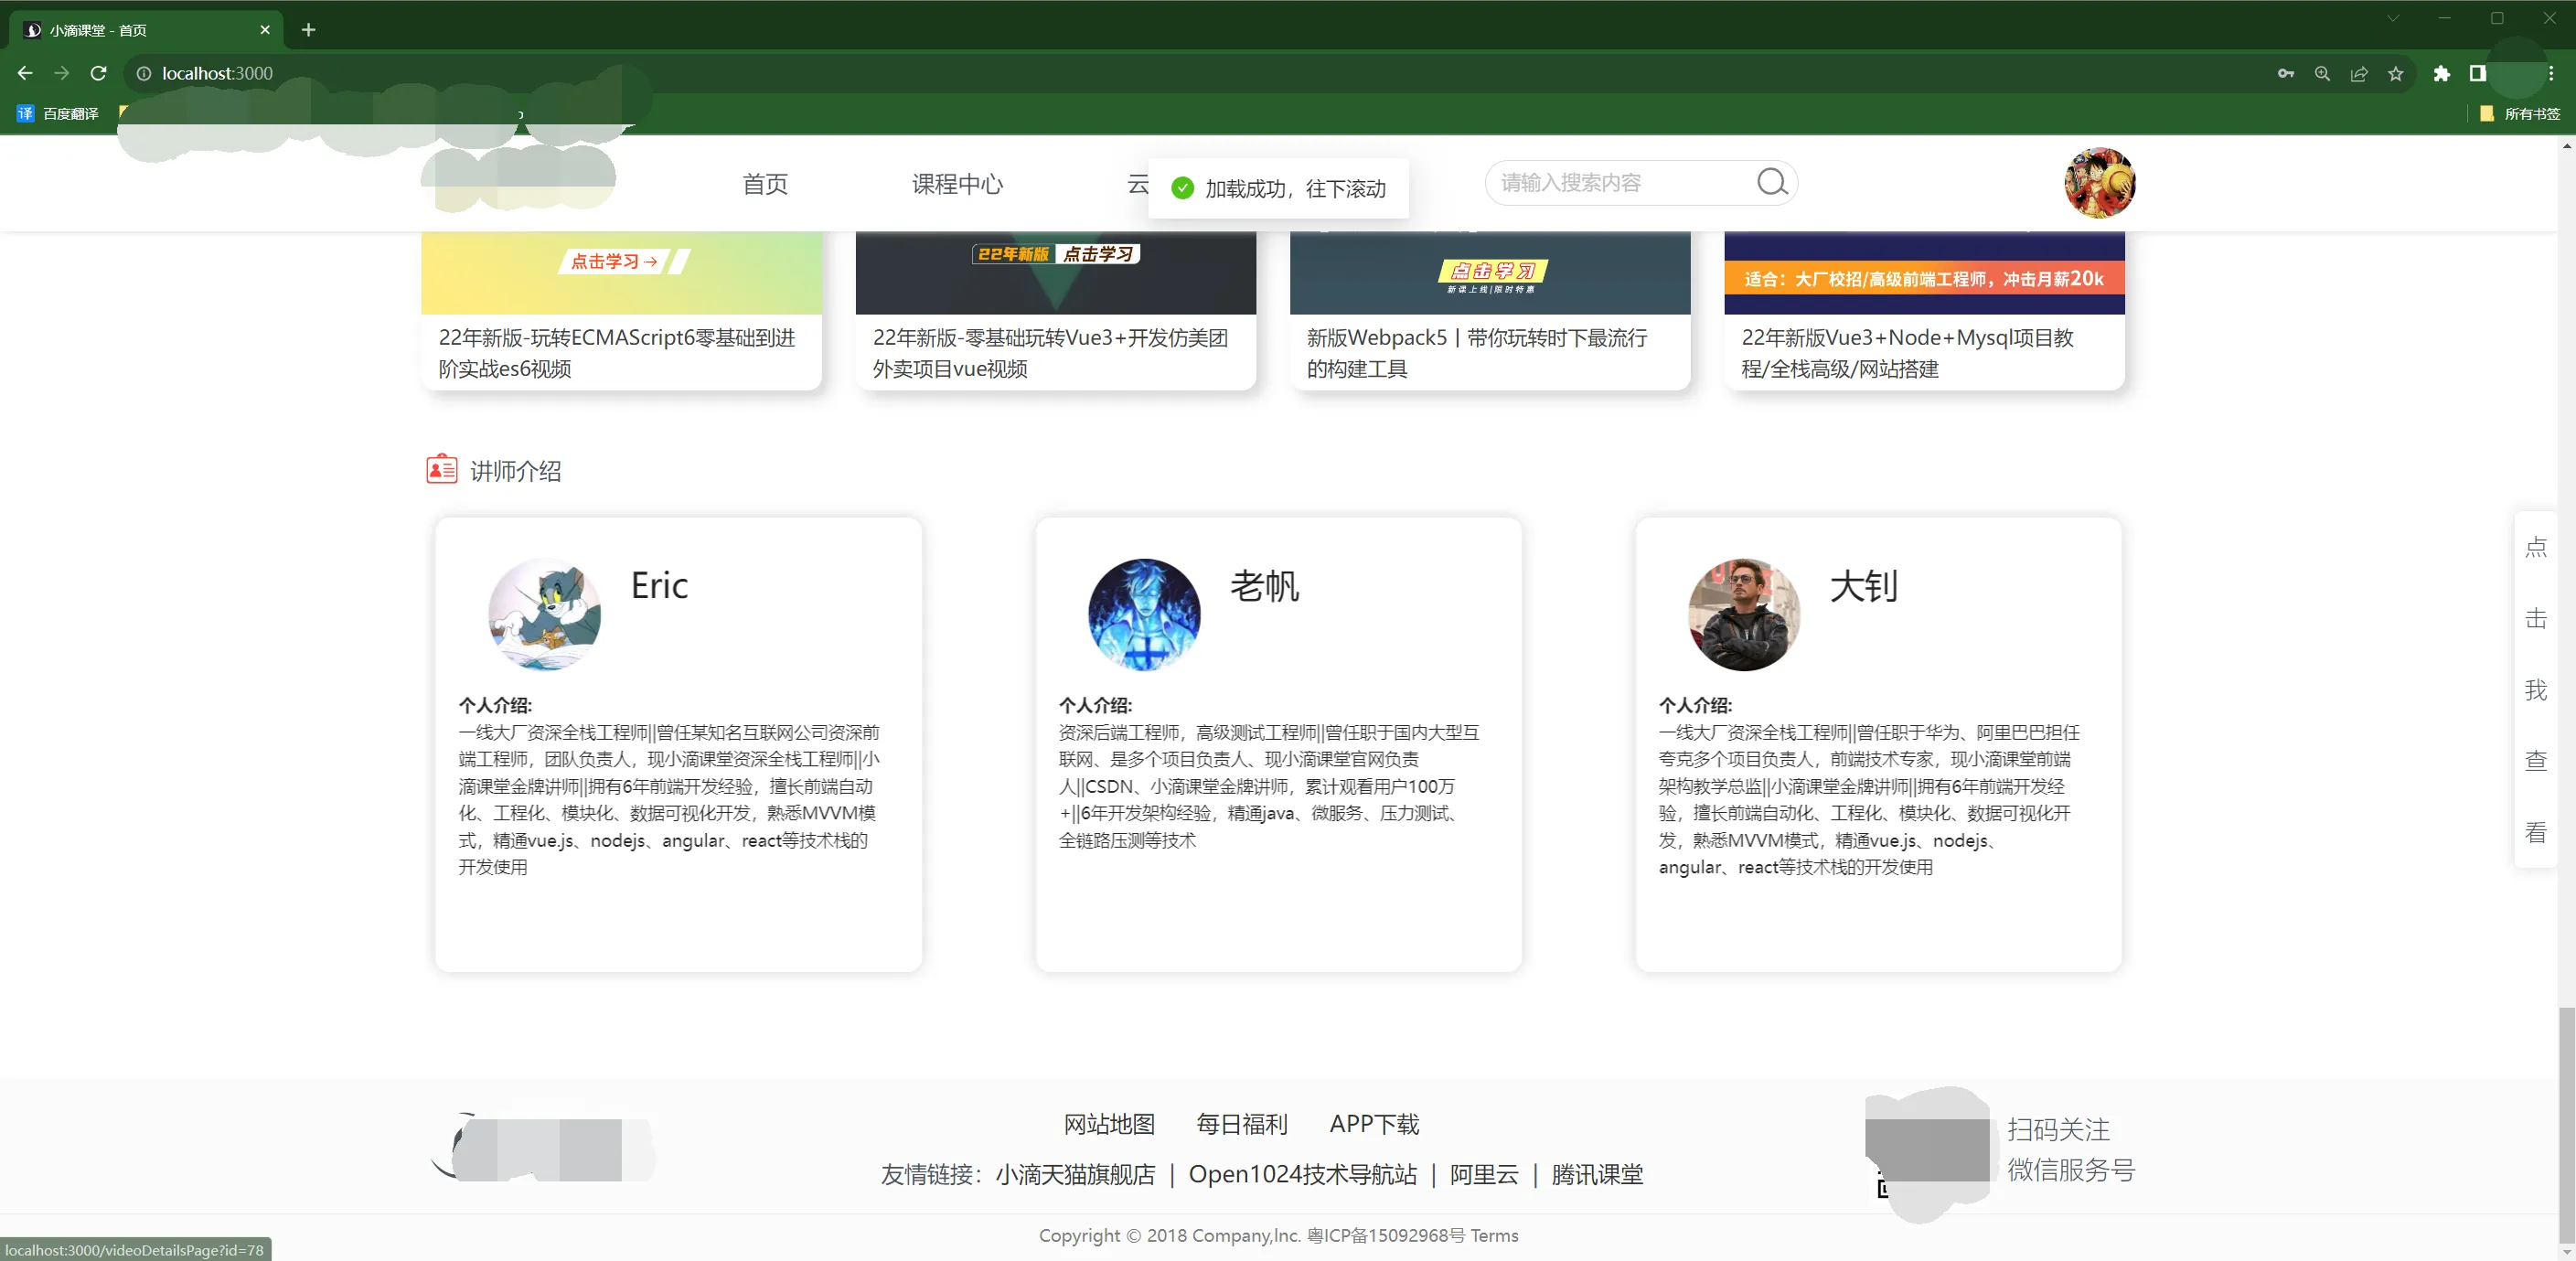This screenshot has width=2576, height=1261.
Task: Select the 小滴课堂 - 首页 browser tab
Action: click(x=146, y=30)
